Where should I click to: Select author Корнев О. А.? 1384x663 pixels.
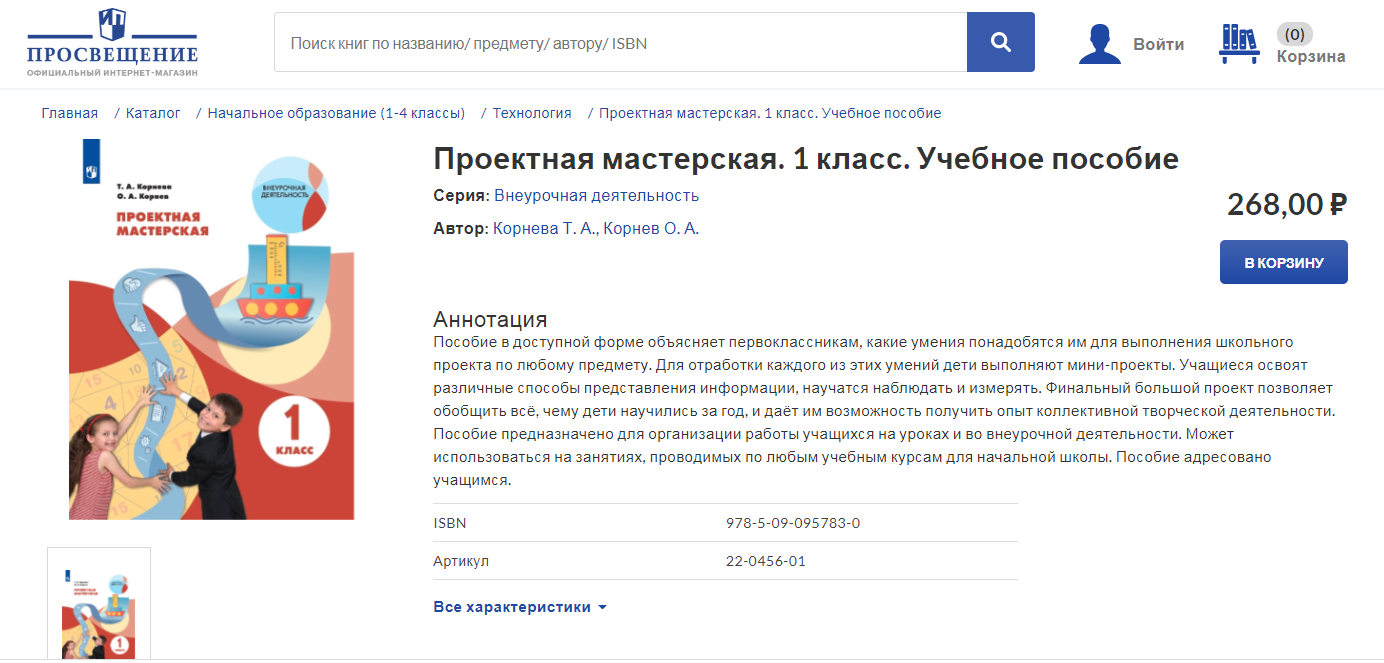tap(651, 228)
